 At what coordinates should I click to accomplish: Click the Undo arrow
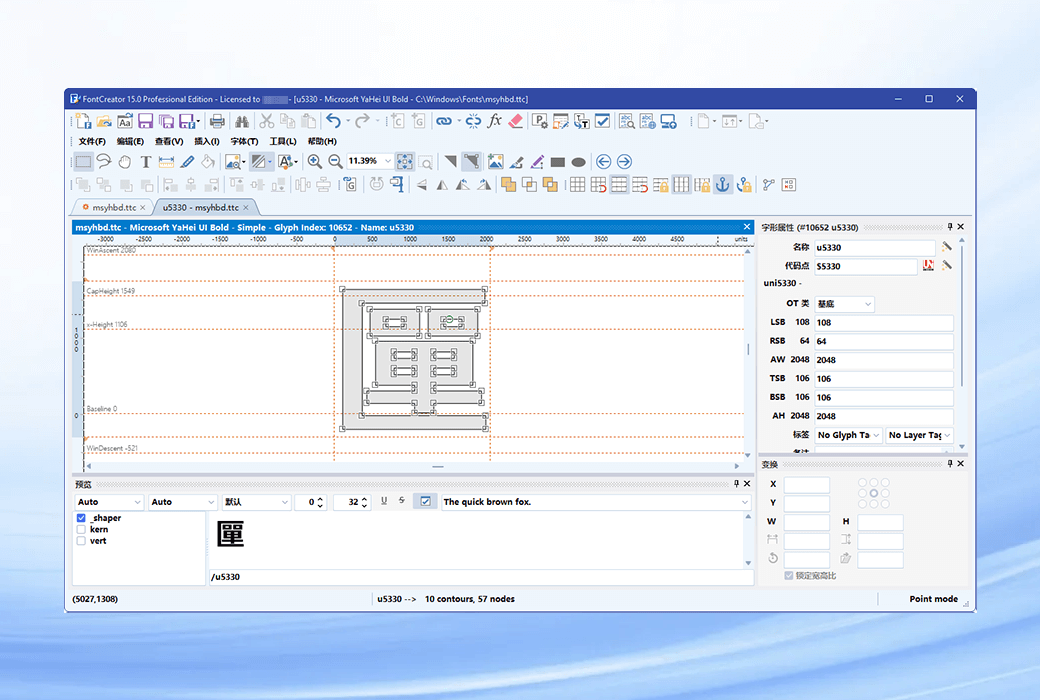pyautogui.click(x=334, y=121)
